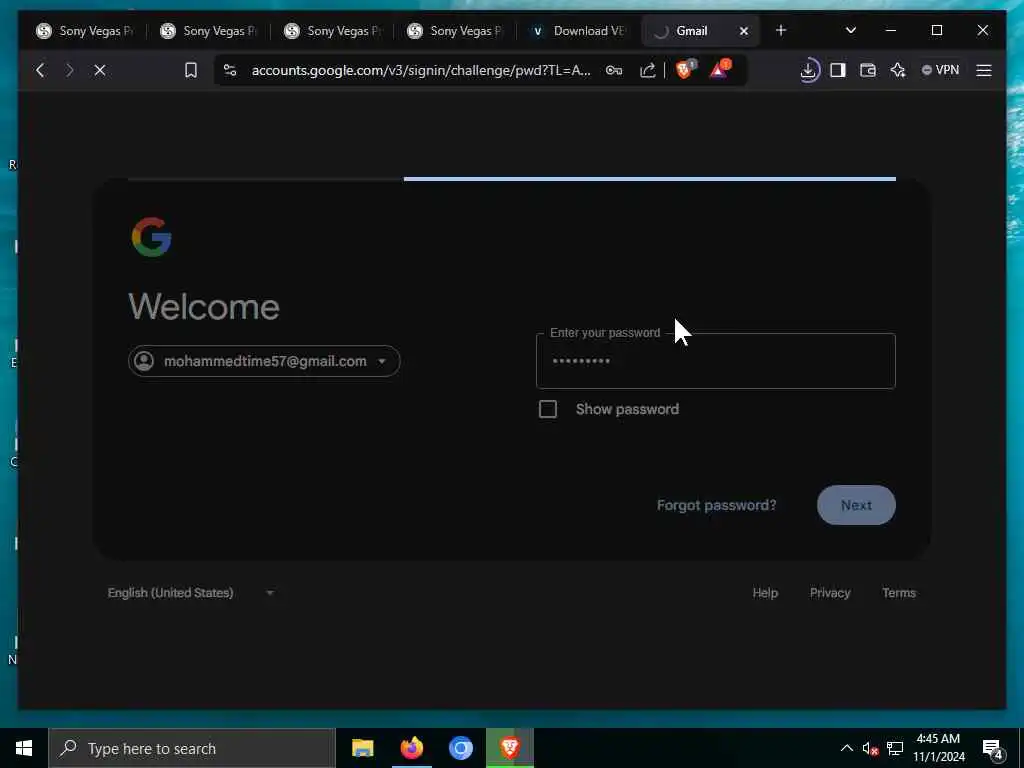1024x768 pixels.
Task: Open Brave Wallet icon
Action: pyautogui.click(x=868, y=71)
